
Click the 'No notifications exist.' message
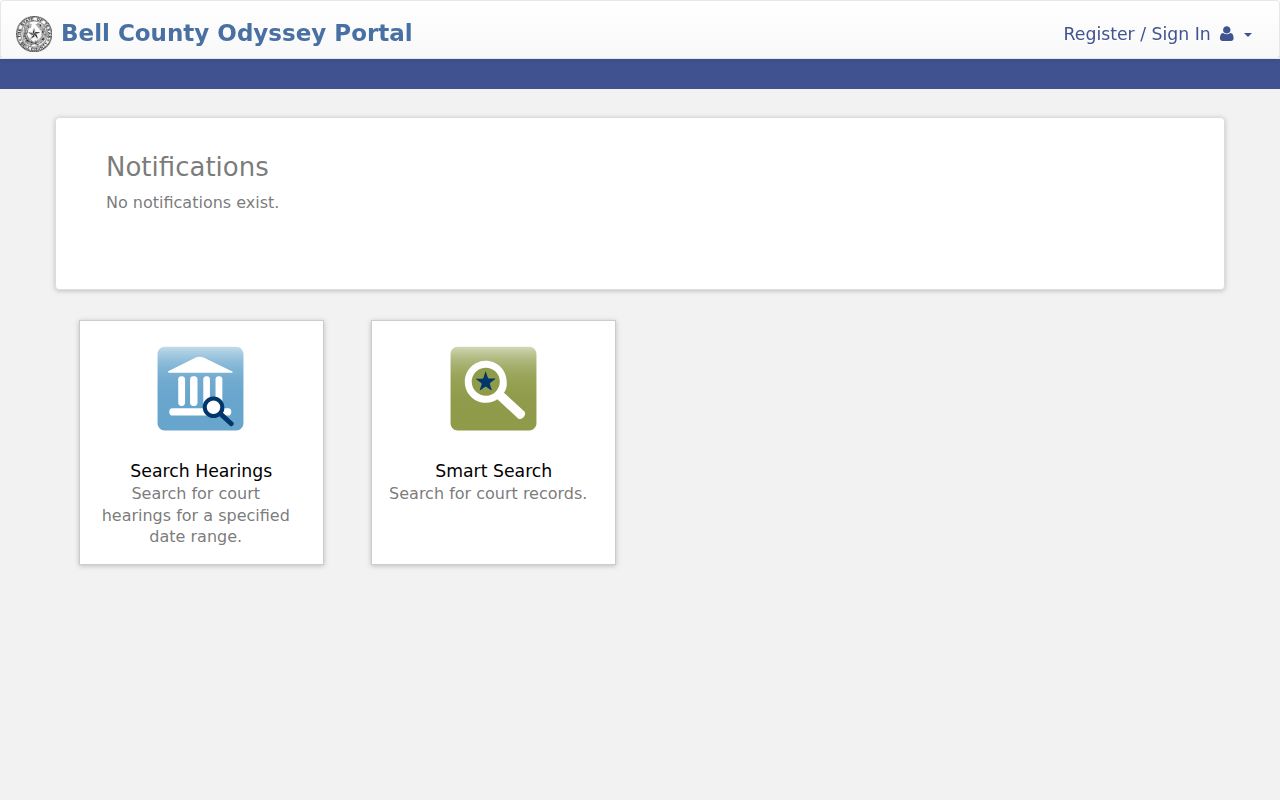pos(192,202)
